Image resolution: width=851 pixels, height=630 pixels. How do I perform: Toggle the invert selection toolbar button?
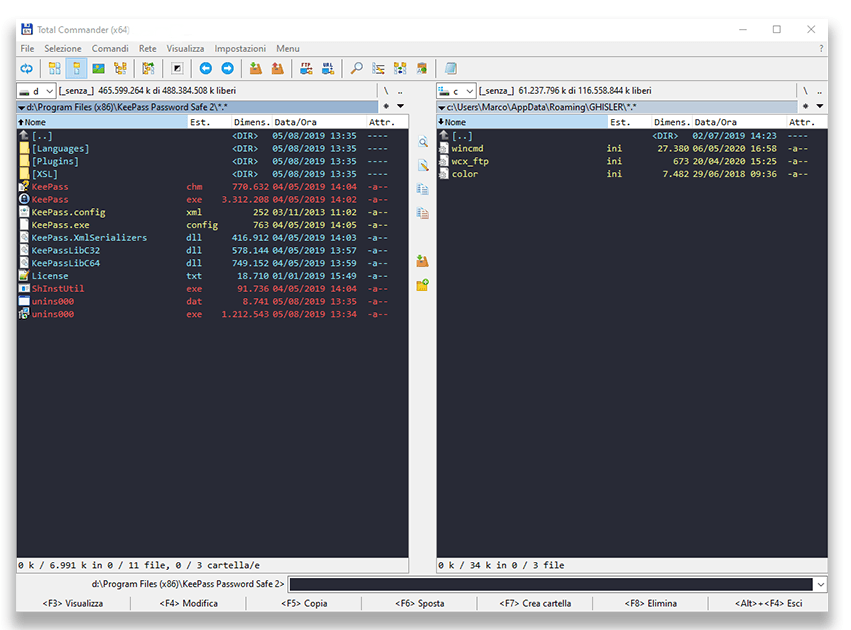[x=177, y=68]
